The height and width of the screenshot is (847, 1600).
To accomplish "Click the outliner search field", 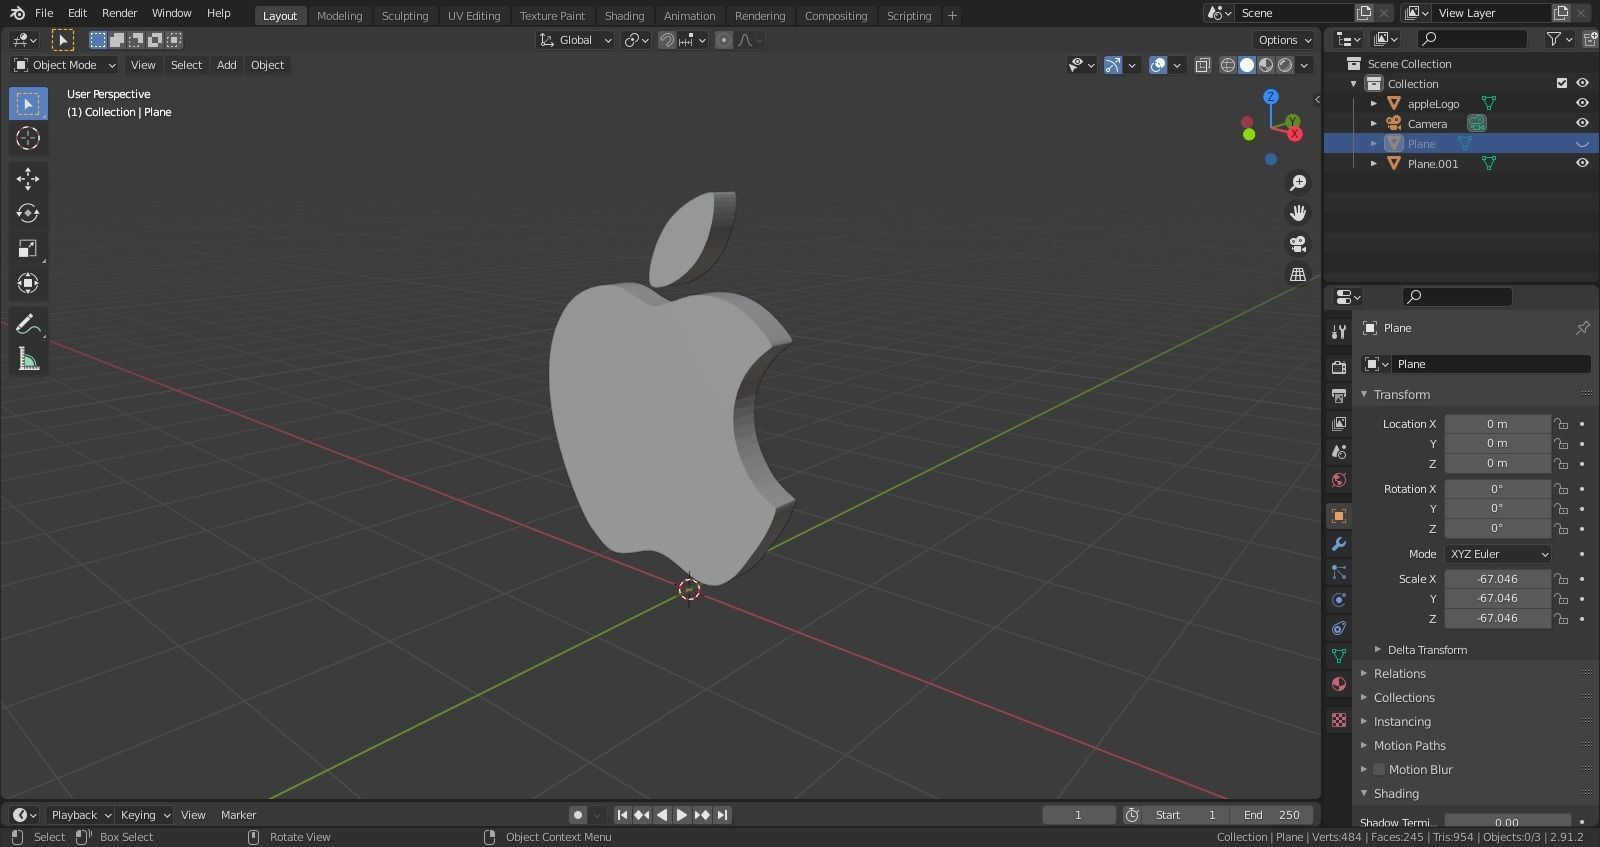I will pos(1473,39).
